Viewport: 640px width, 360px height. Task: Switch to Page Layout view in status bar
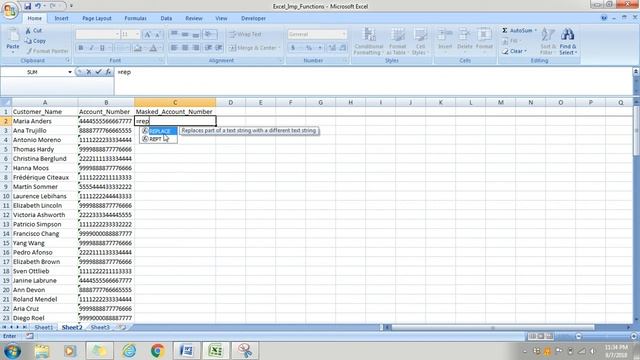point(541,336)
